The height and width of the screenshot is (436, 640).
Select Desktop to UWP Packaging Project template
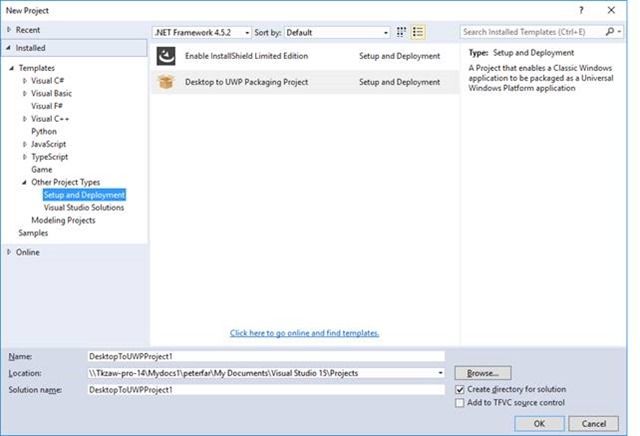[x=305, y=82]
